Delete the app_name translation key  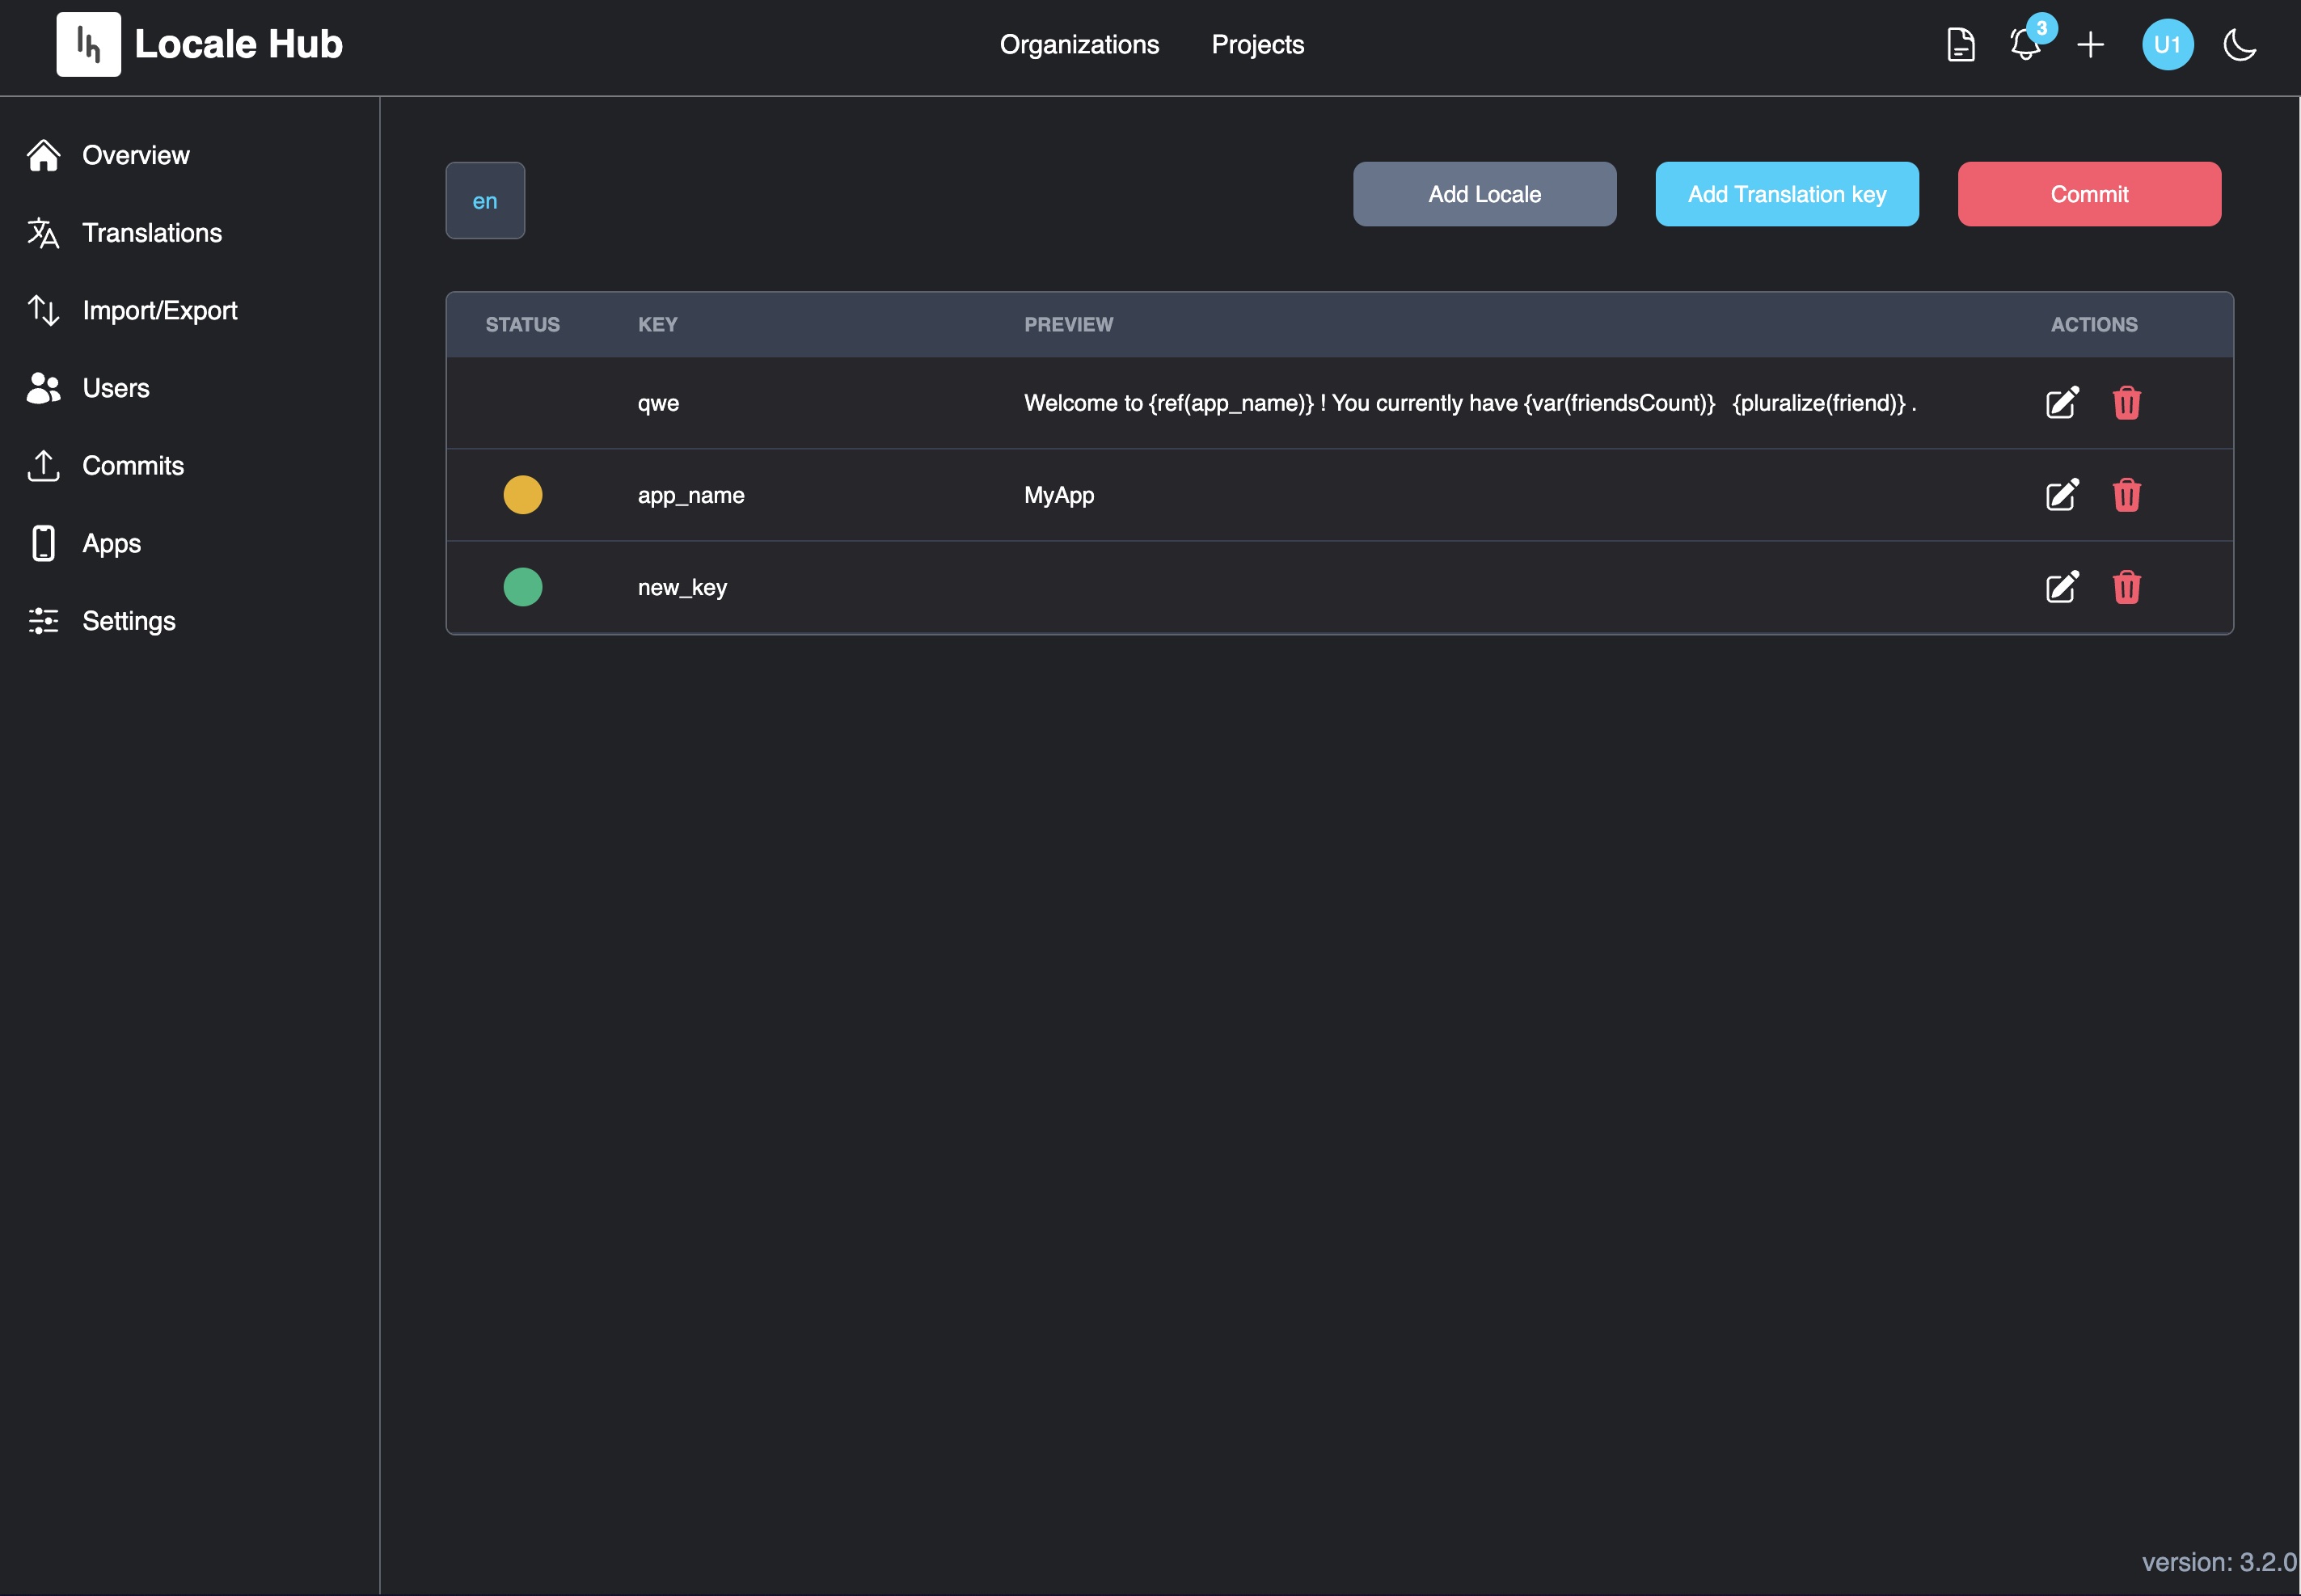(x=2126, y=495)
